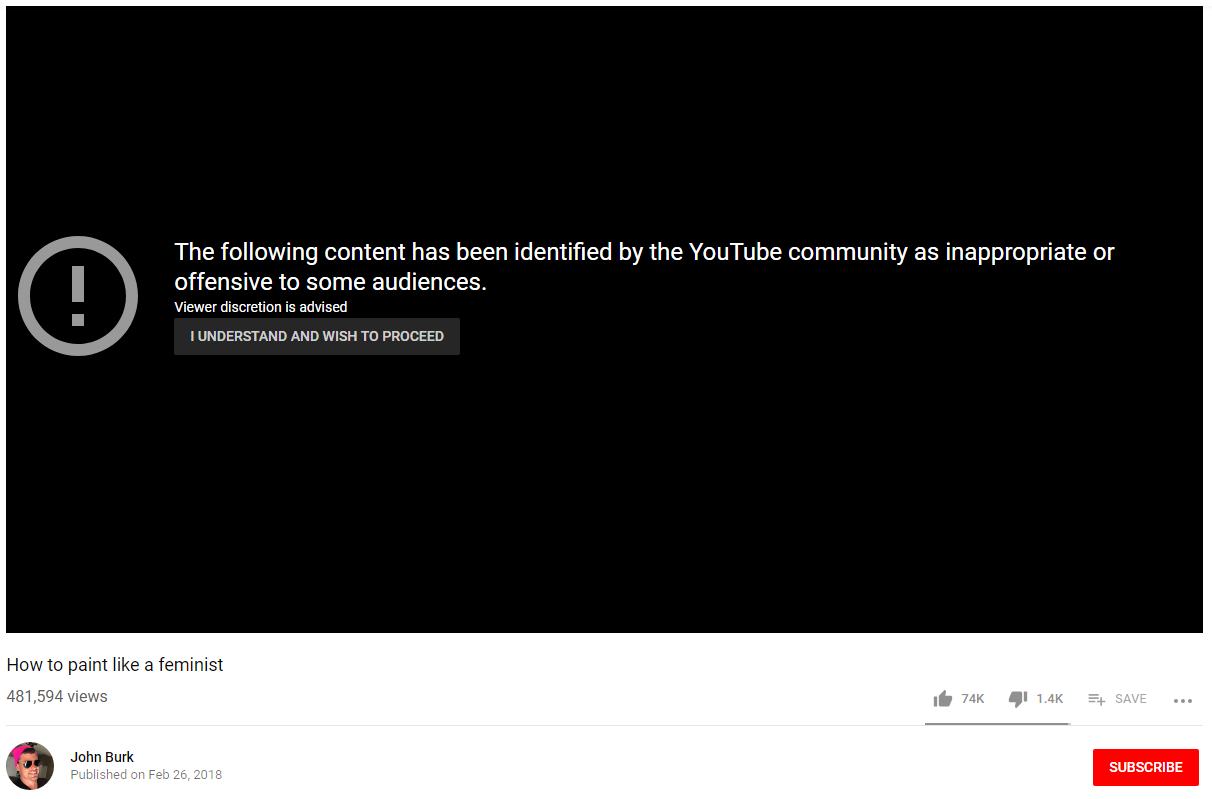Click the 74K likes count
Image resolution: width=1212 pixels, height=799 pixels.
tap(973, 699)
